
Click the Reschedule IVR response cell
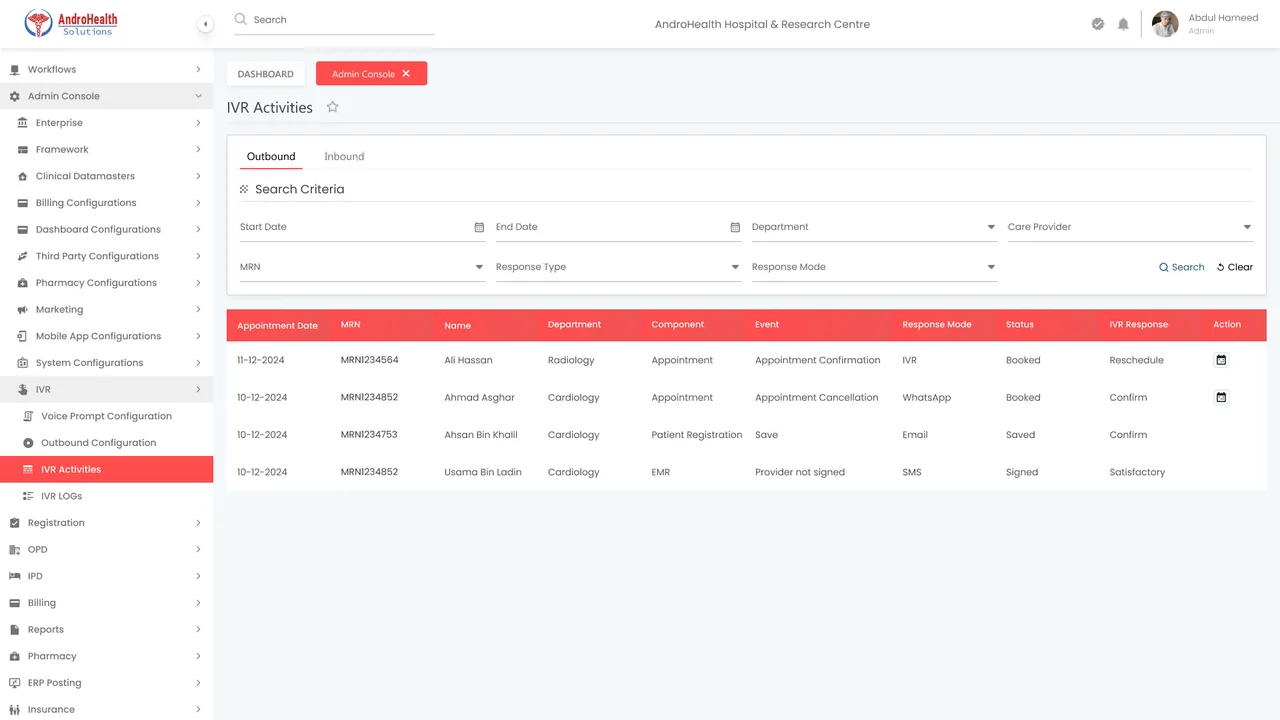[1137, 360]
